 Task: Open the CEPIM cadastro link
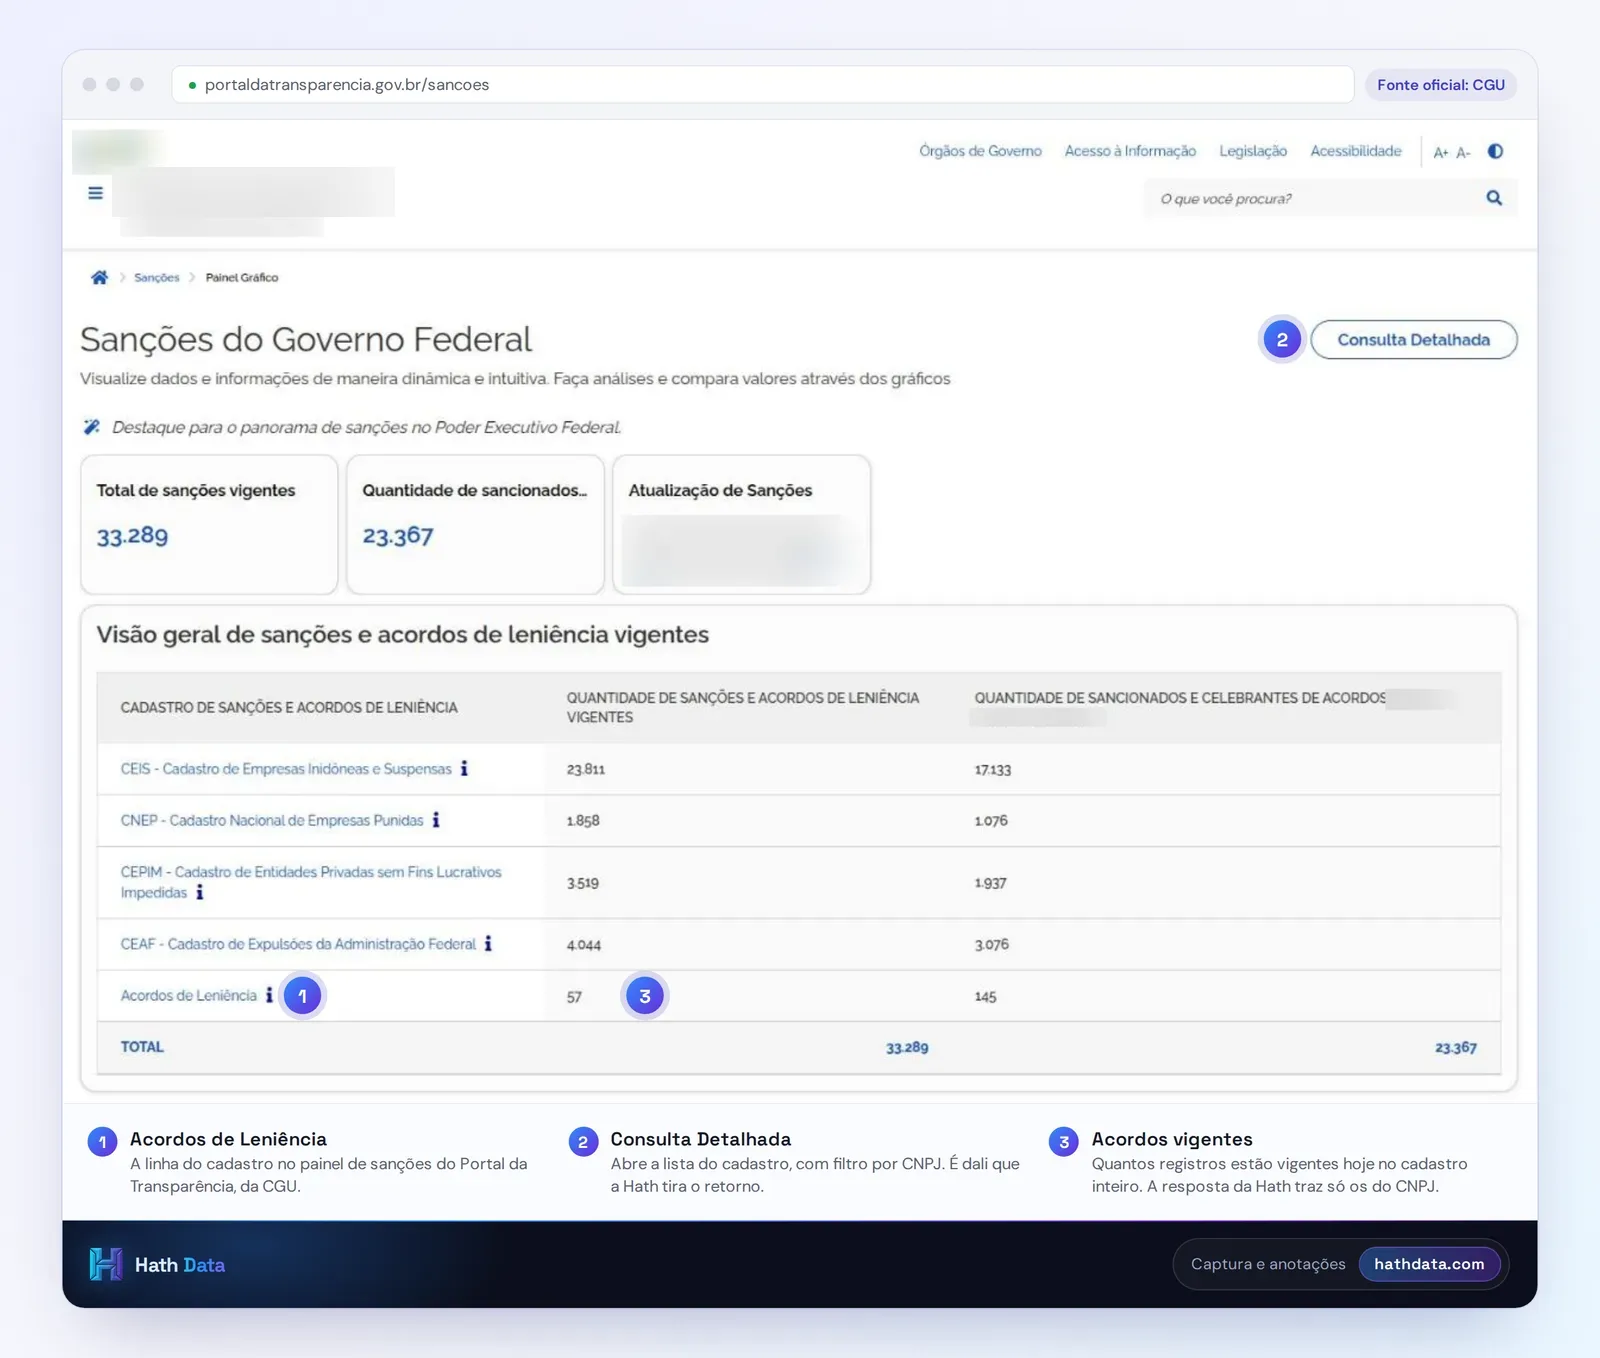coord(311,882)
